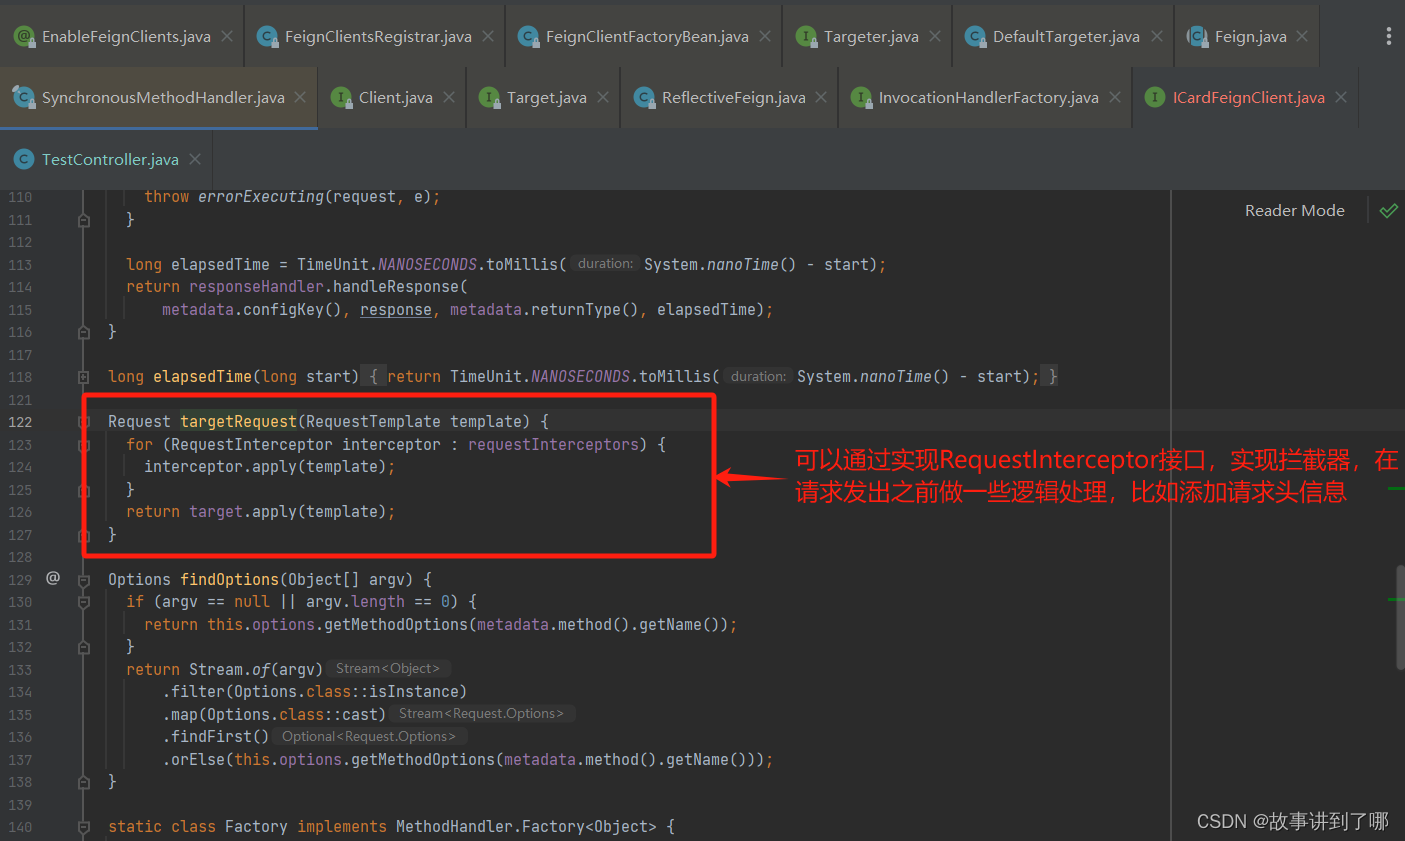Image resolution: width=1405 pixels, height=841 pixels.
Task: Close the Targeter.java tab
Action: tap(935, 36)
